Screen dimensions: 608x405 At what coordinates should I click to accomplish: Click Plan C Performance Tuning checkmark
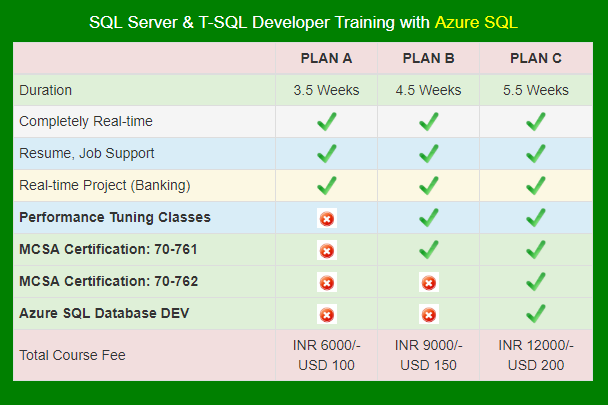[535, 218]
